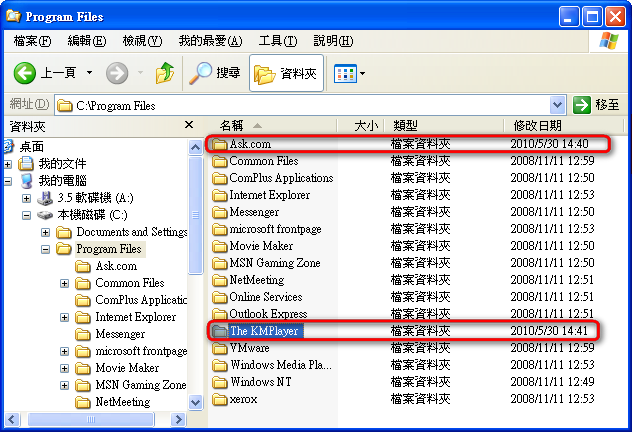This screenshot has height=432, width=632.
Task: Select Ask.com in the folder tree
Action: click(116, 266)
